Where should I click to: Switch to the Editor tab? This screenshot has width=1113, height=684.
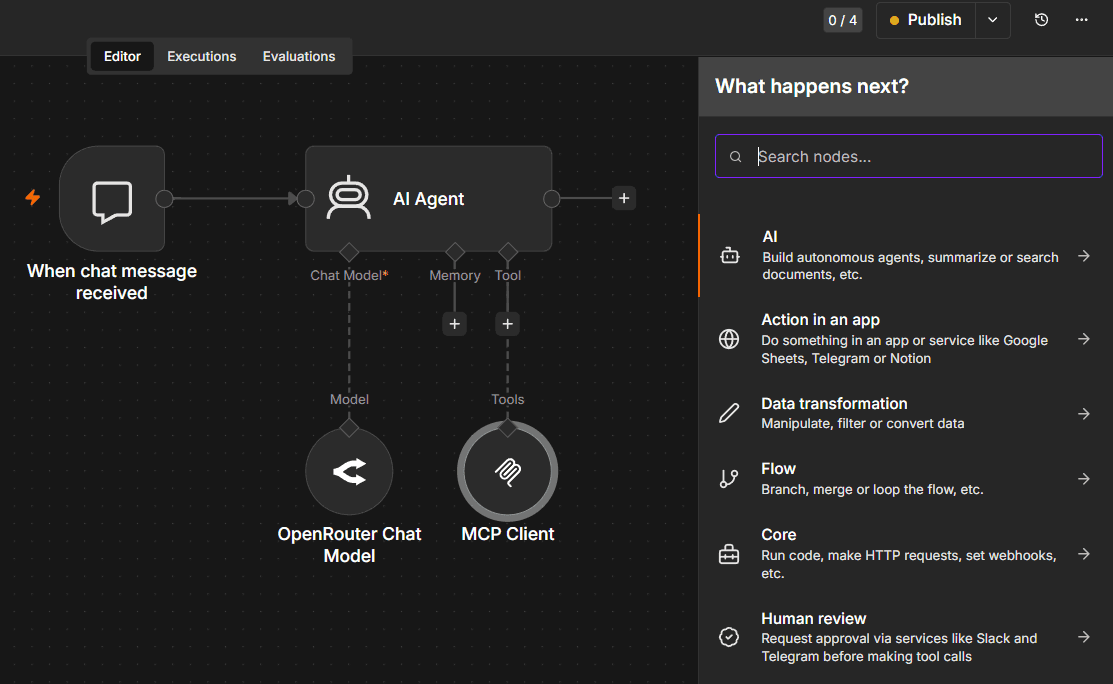tap(122, 56)
